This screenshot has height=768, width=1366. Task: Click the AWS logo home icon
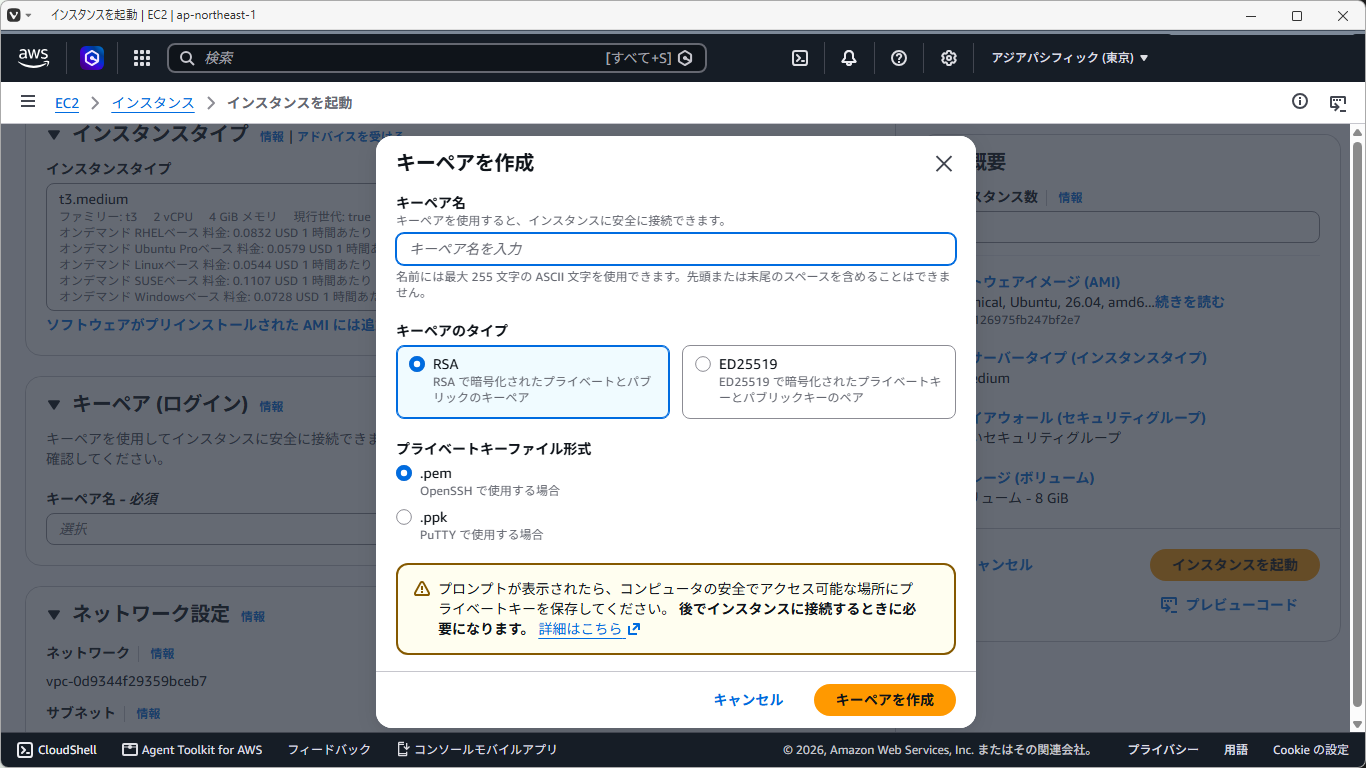point(33,58)
